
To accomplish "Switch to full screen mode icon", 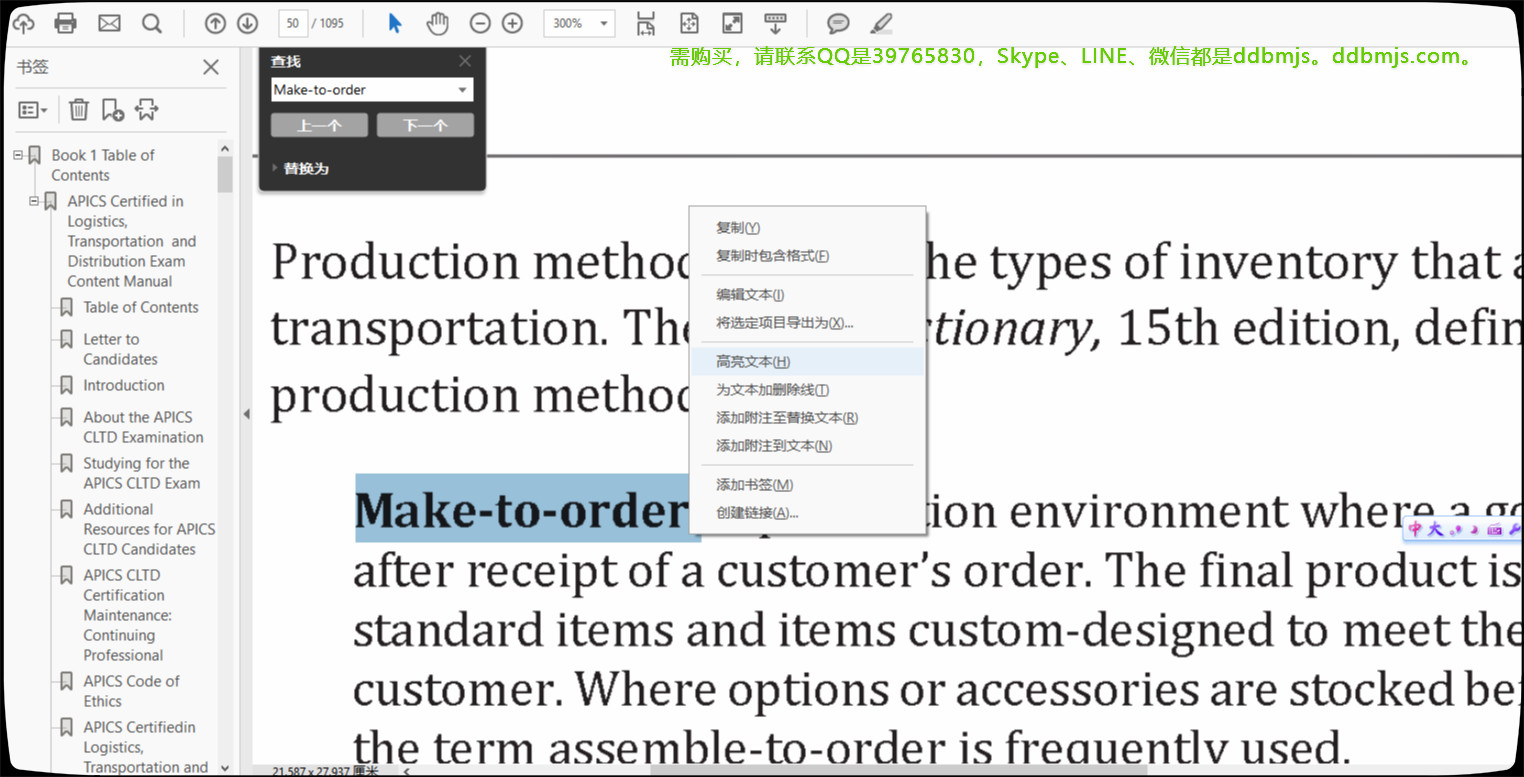I will [x=732, y=23].
